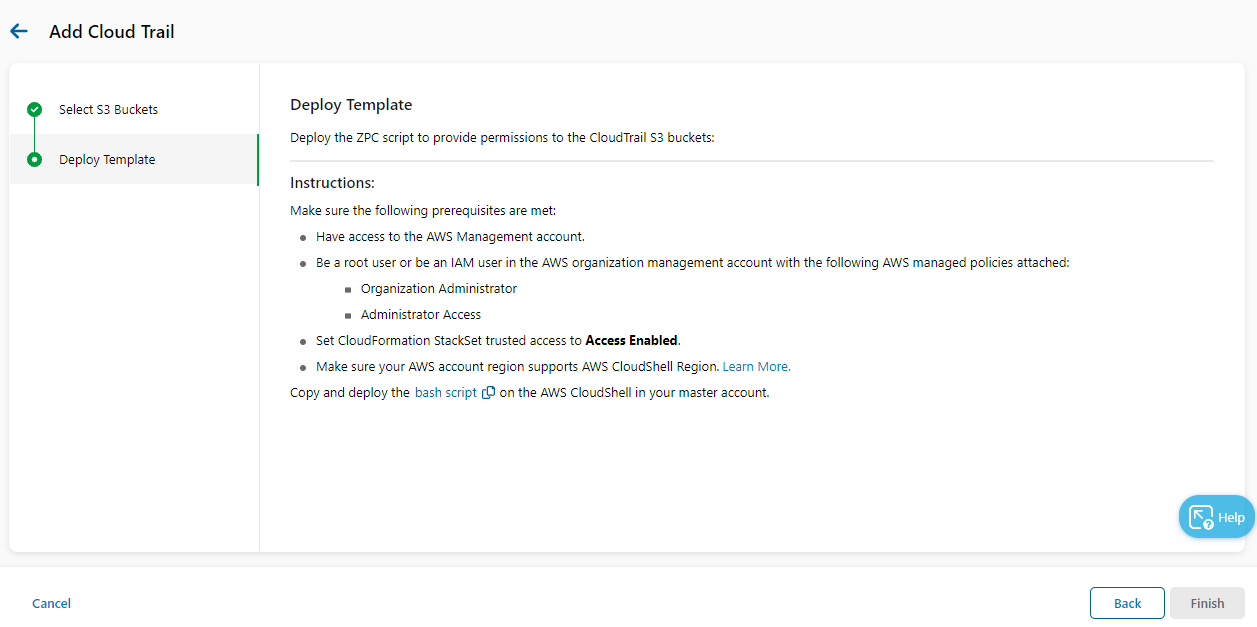The image size is (1257, 627).
Task: Select the Deploy Template step label
Action: tap(107, 160)
